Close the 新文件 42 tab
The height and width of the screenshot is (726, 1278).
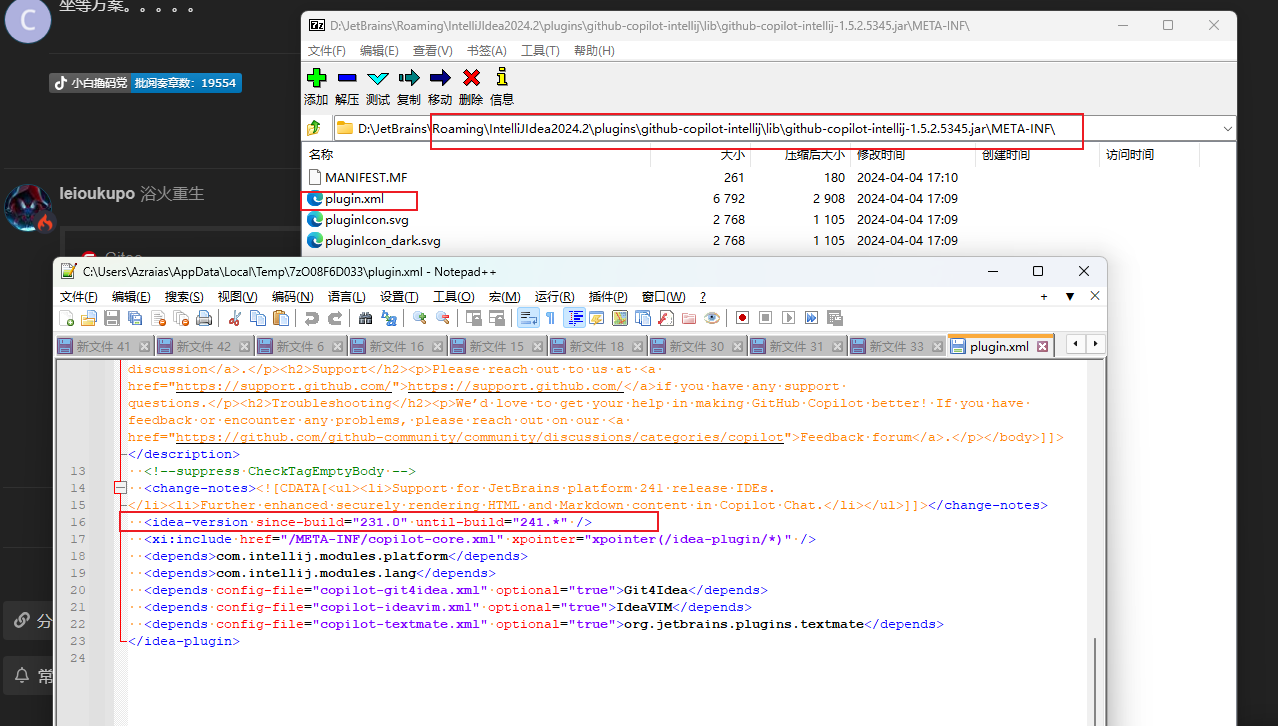[244, 347]
